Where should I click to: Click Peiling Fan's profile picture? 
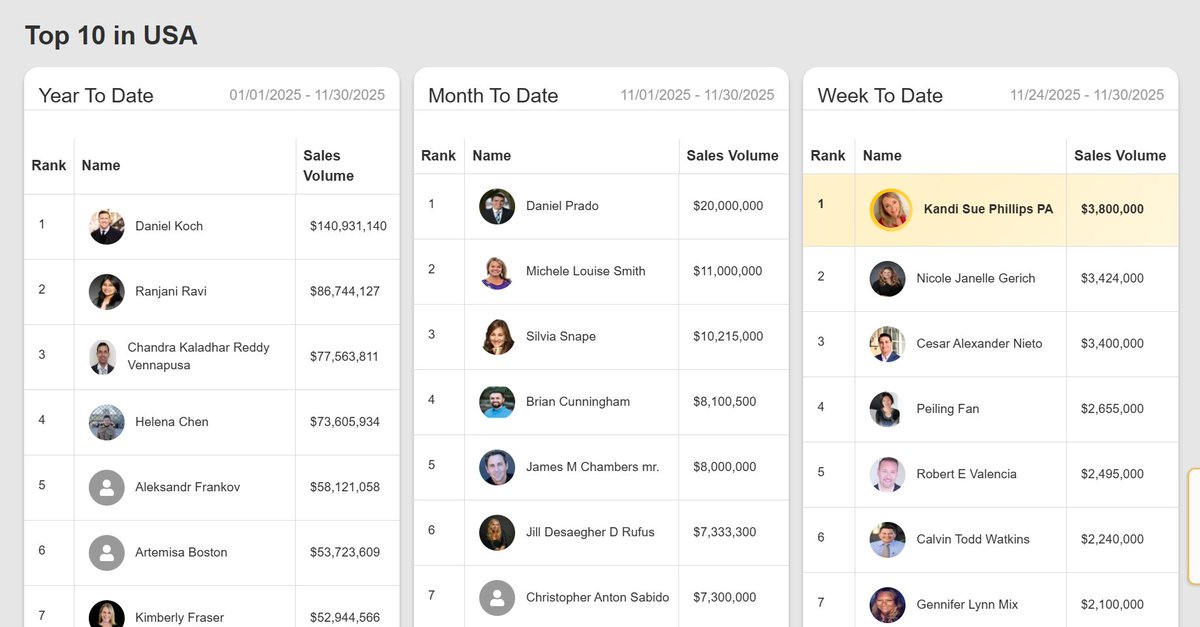coord(887,409)
